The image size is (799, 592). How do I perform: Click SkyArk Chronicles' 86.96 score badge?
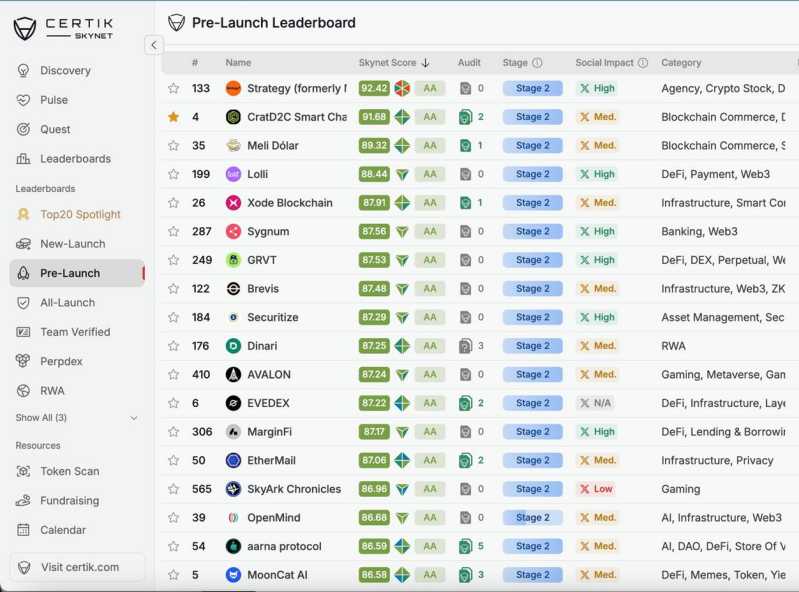[374, 489]
